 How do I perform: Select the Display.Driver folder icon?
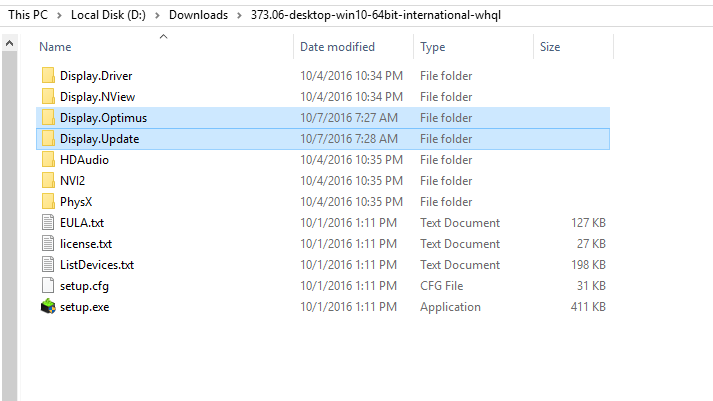(x=48, y=75)
